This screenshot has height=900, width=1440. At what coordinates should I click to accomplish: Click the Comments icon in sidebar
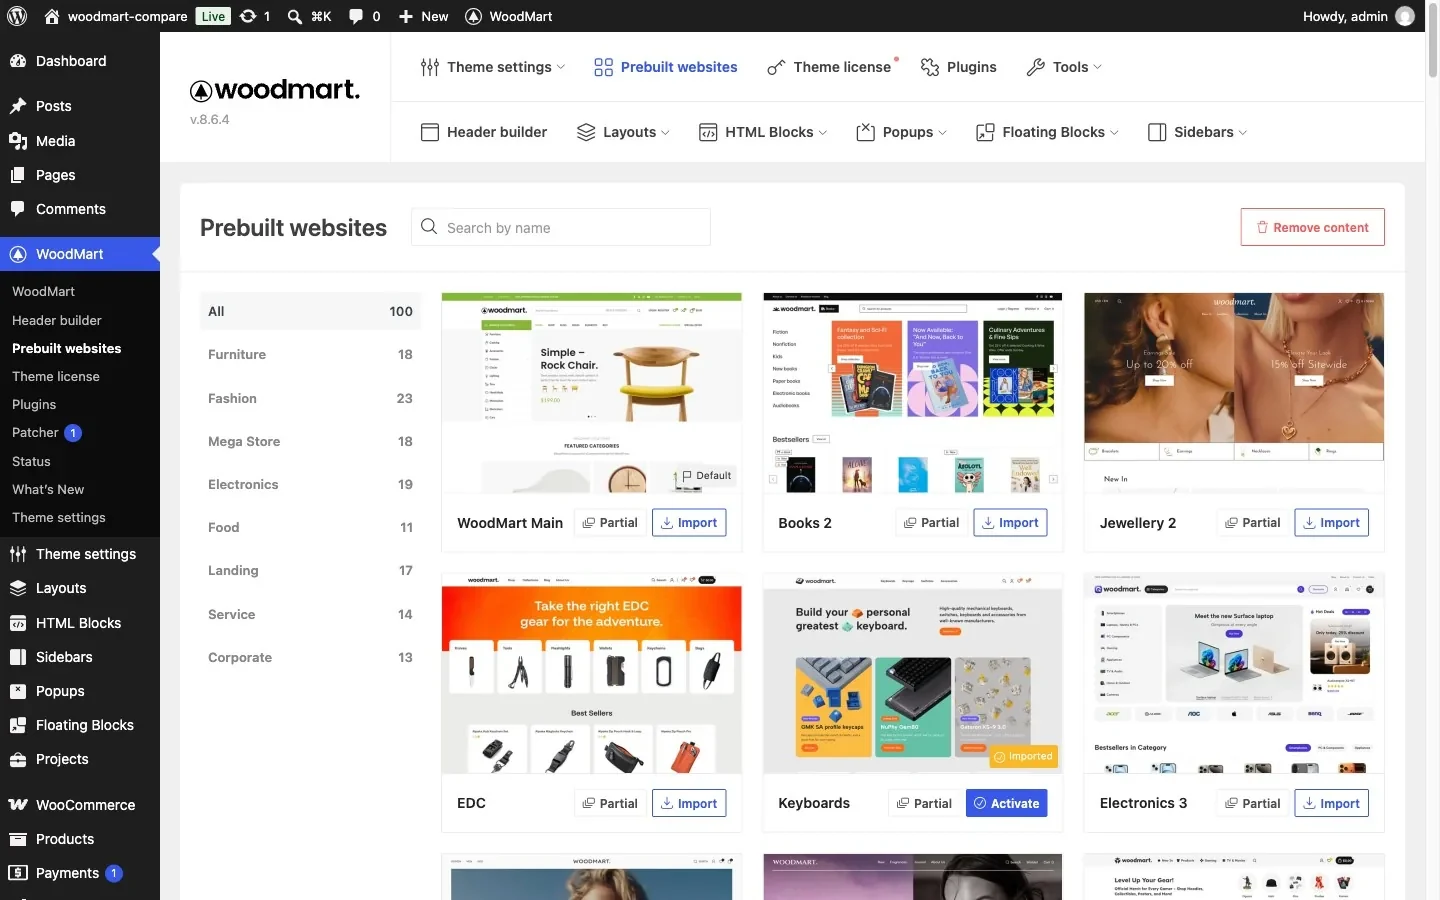pyautogui.click(x=18, y=209)
